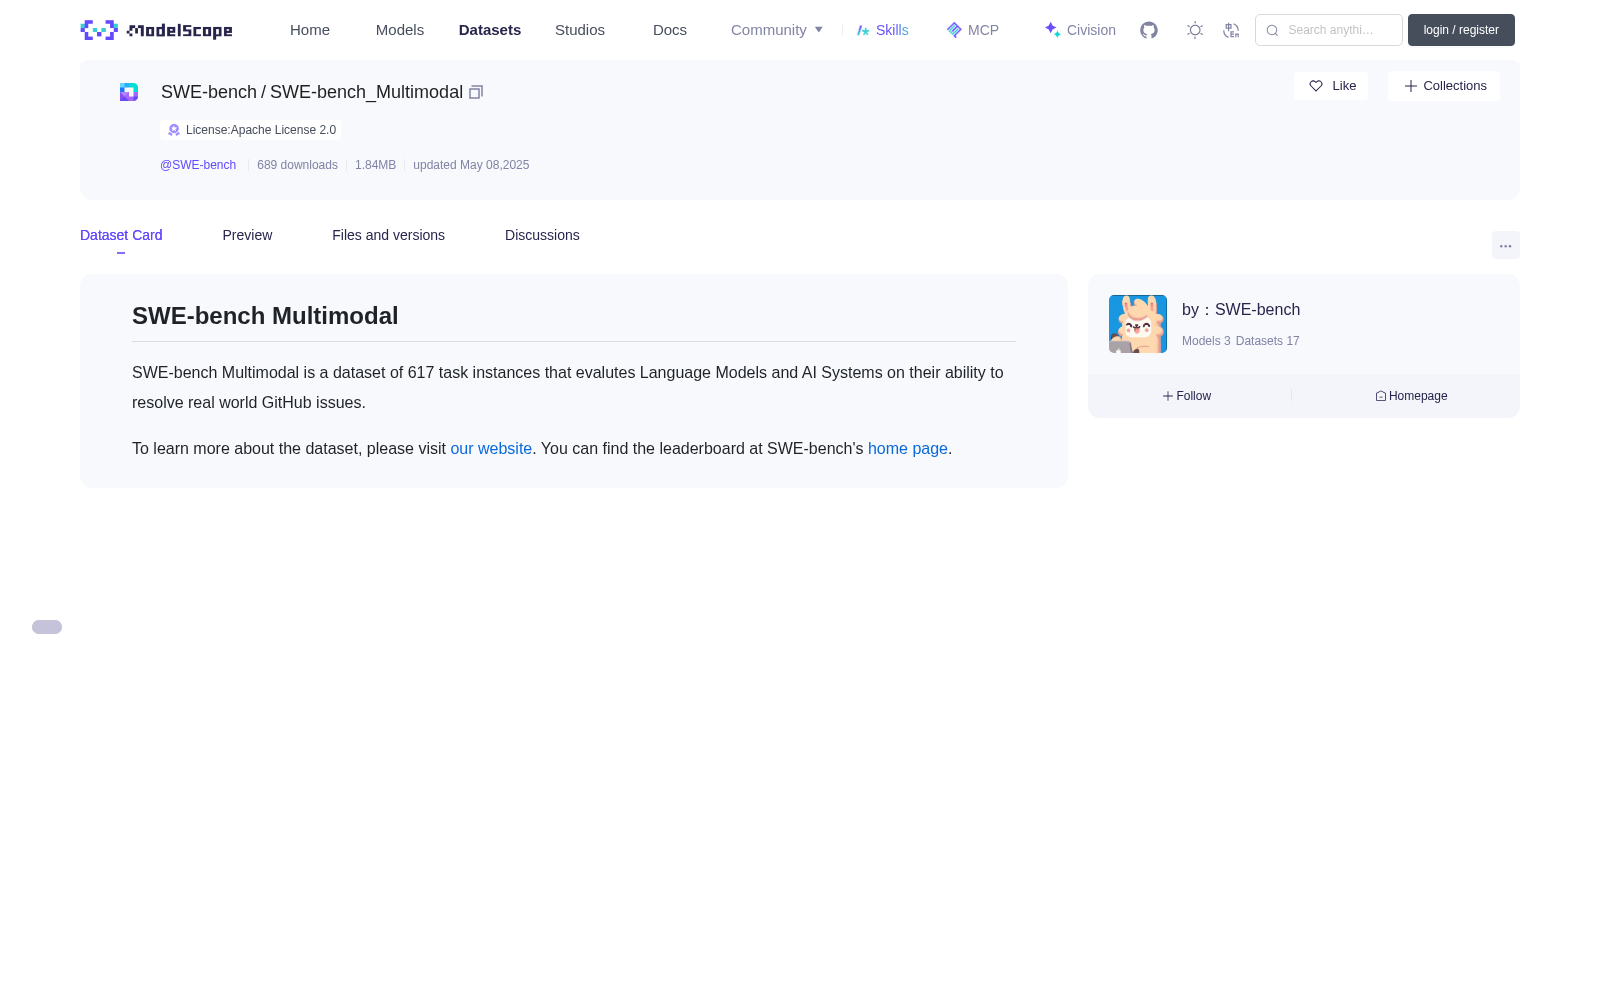Image resolution: width=1600 pixels, height=1000 pixels.
Task: Toggle light/dark theme sun icon
Action: pyautogui.click(x=1195, y=30)
